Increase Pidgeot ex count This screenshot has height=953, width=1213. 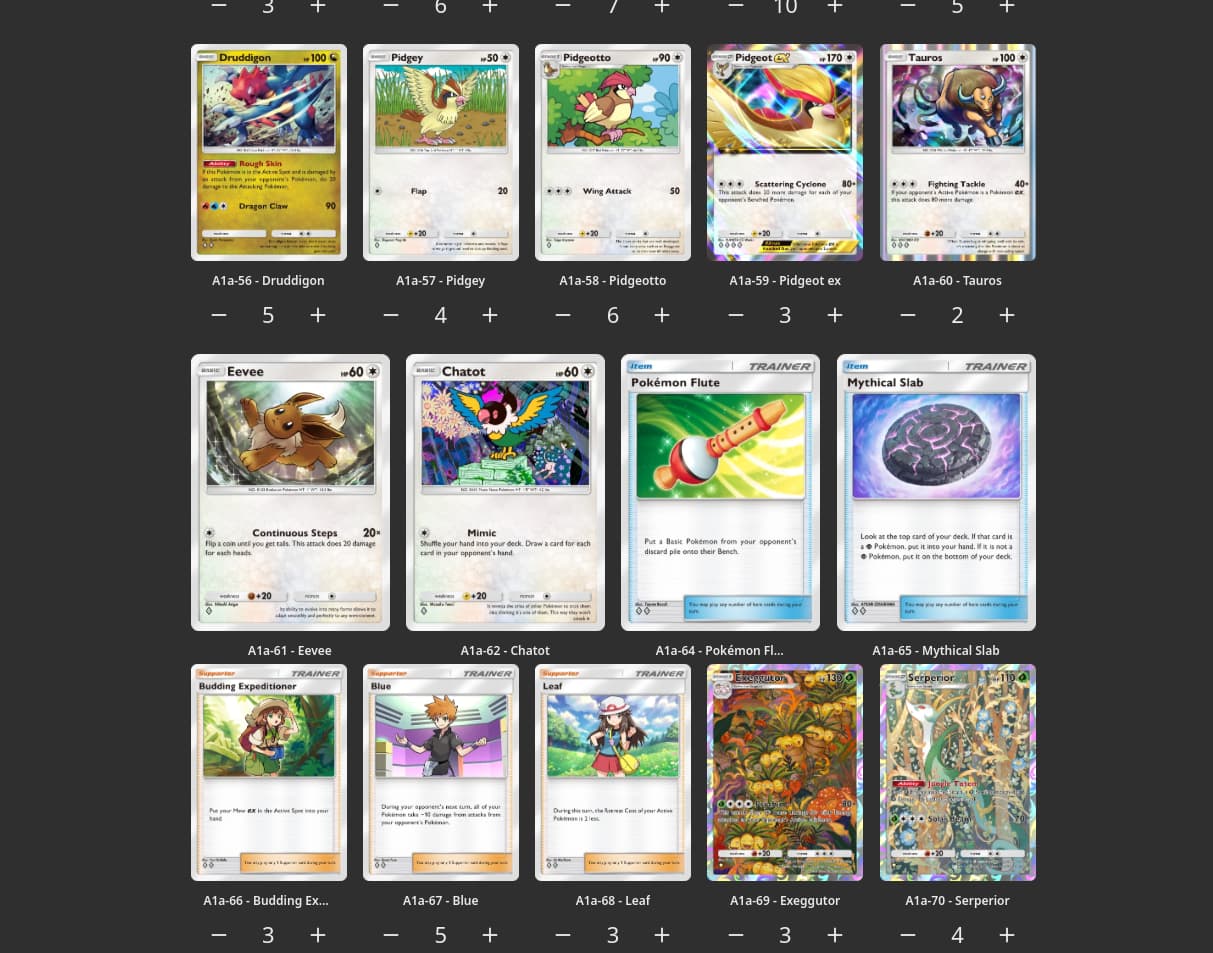835,316
